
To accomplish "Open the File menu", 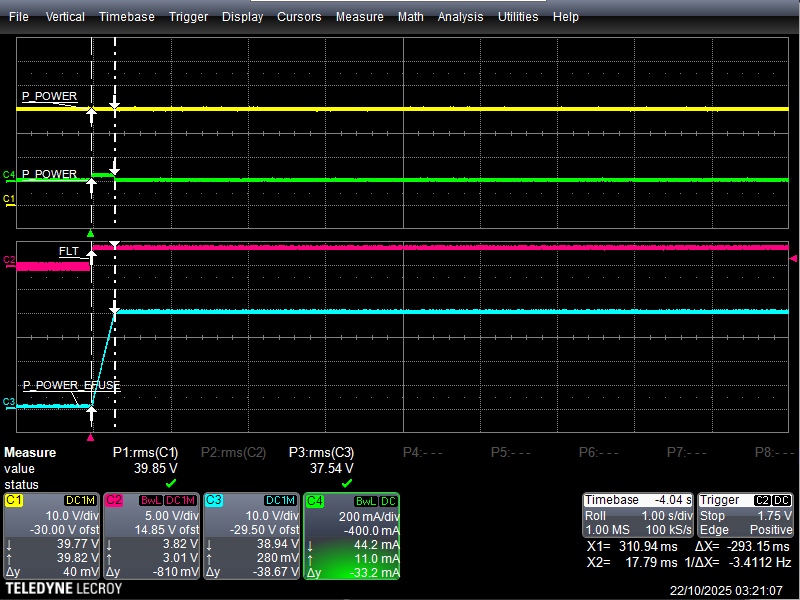I will 19,17.
